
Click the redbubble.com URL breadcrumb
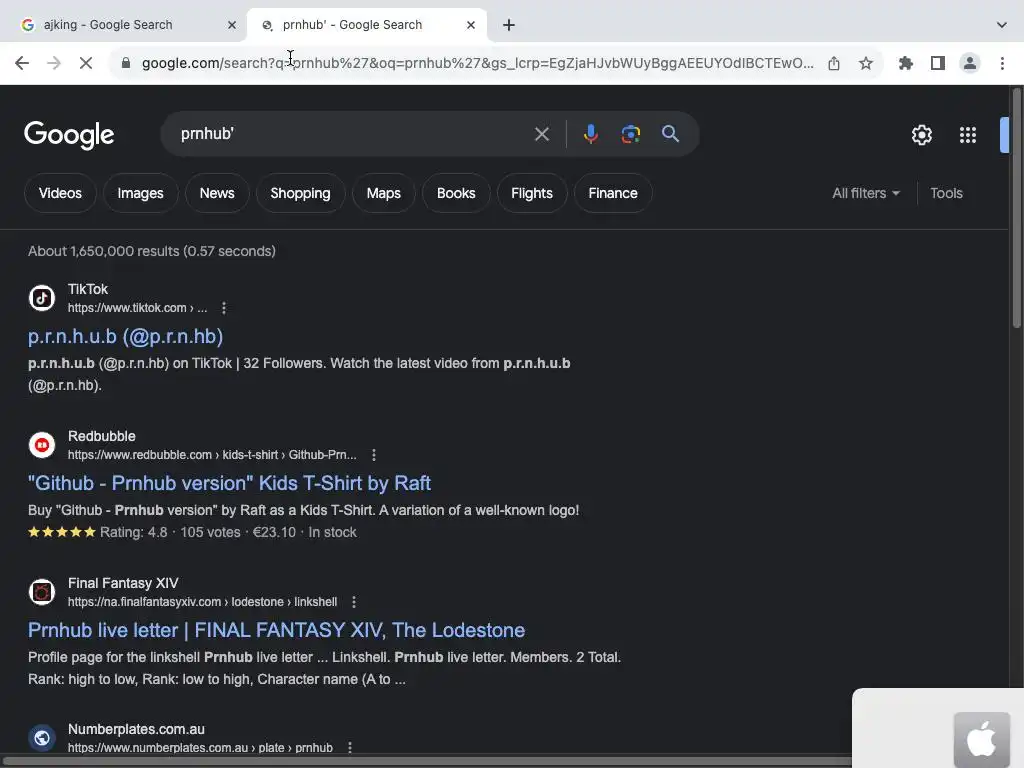(x=212, y=455)
